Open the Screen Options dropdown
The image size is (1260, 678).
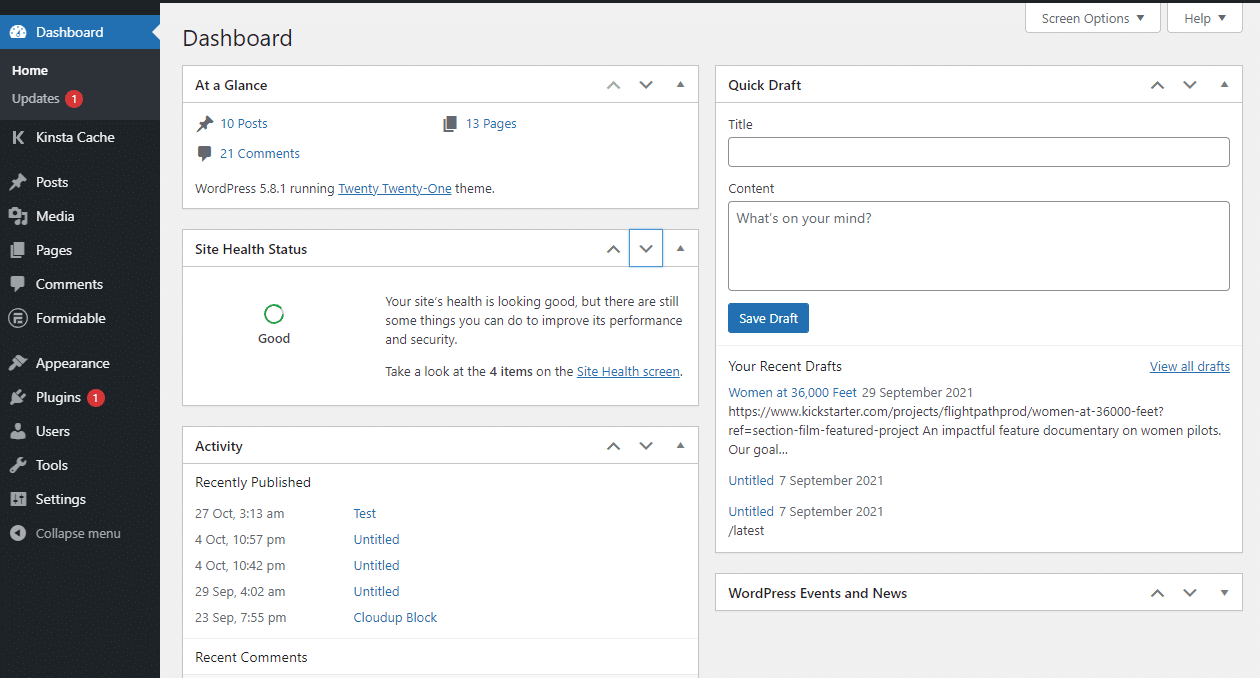1092,17
